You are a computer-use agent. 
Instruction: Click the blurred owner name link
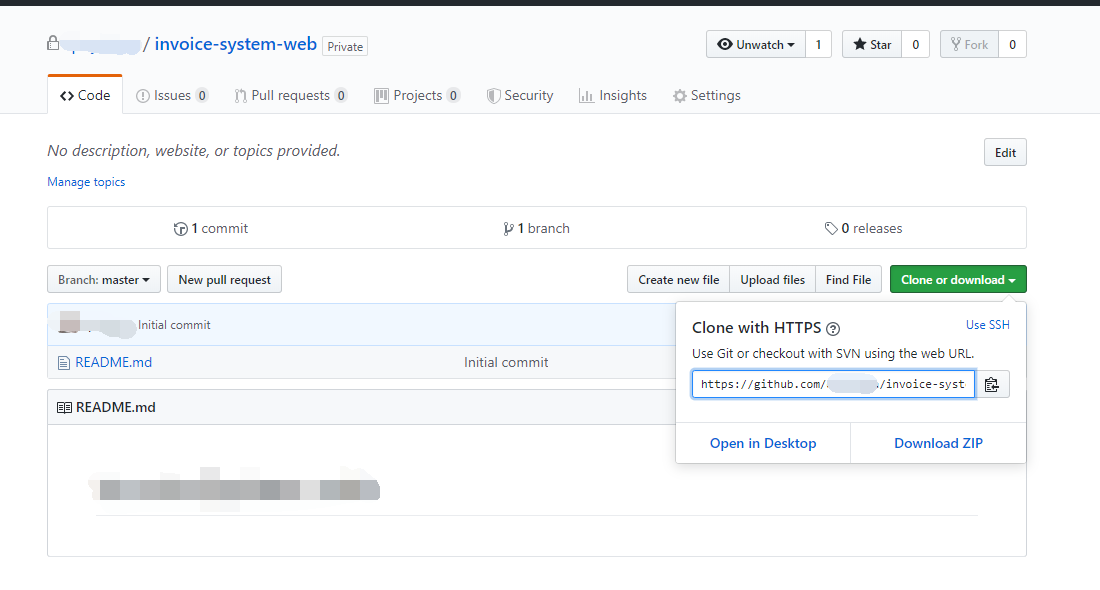[102, 45]
